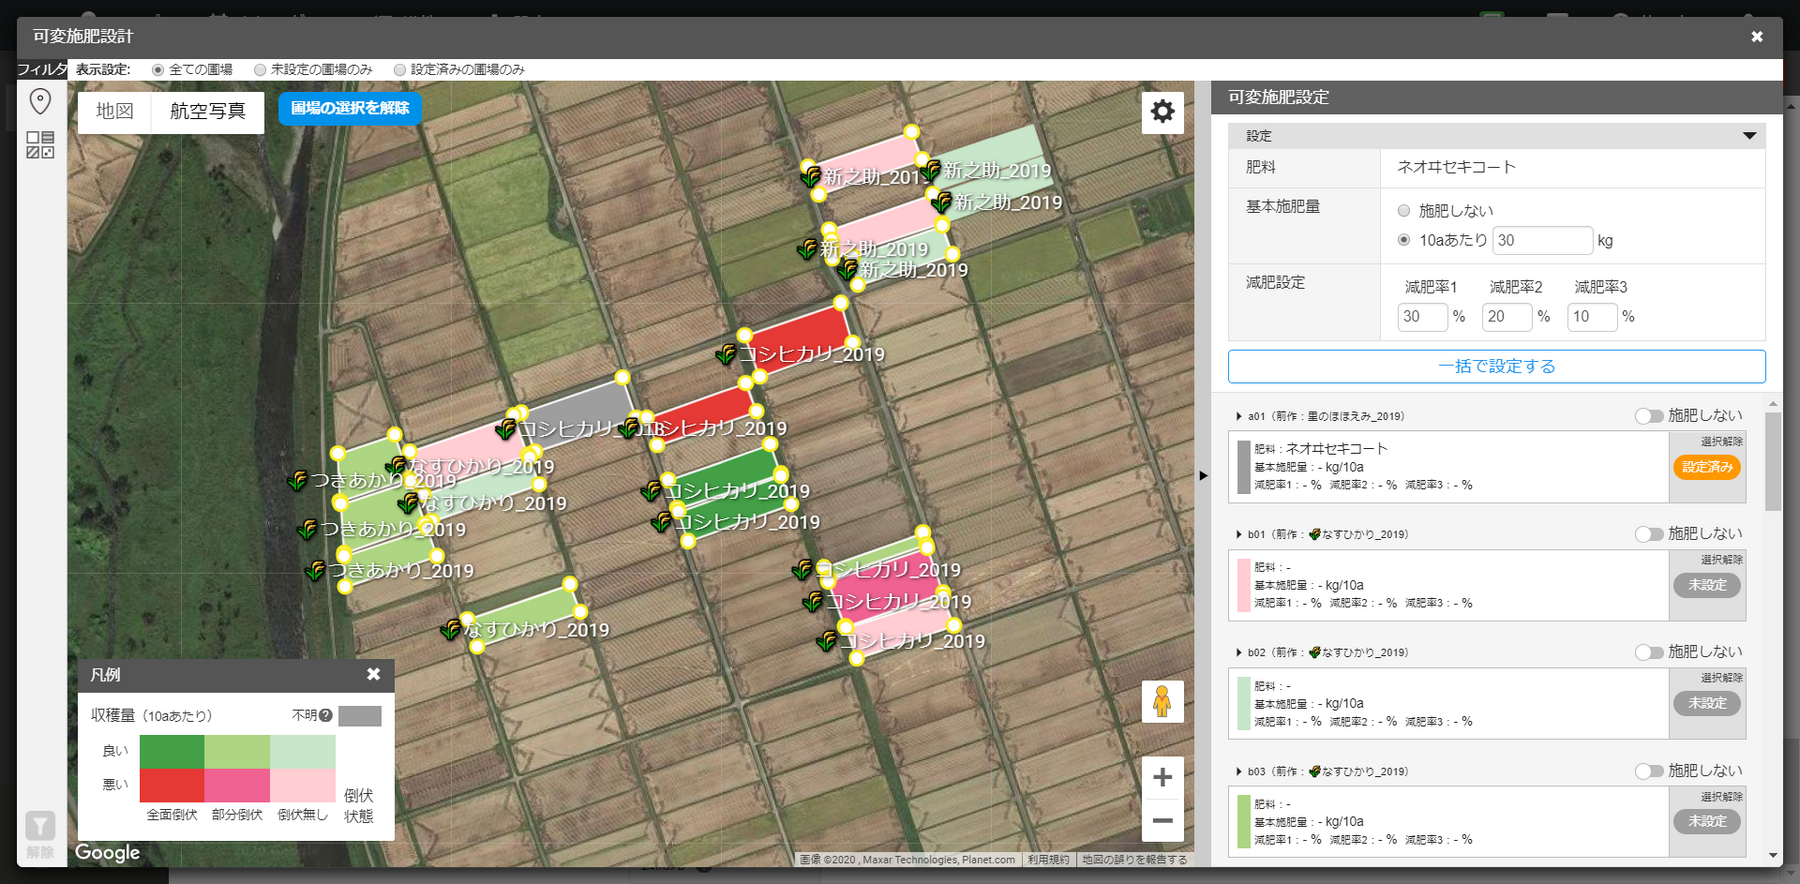Click the location pin icon in left sidebar
The image size is (1800, 884).
[40, 101]
